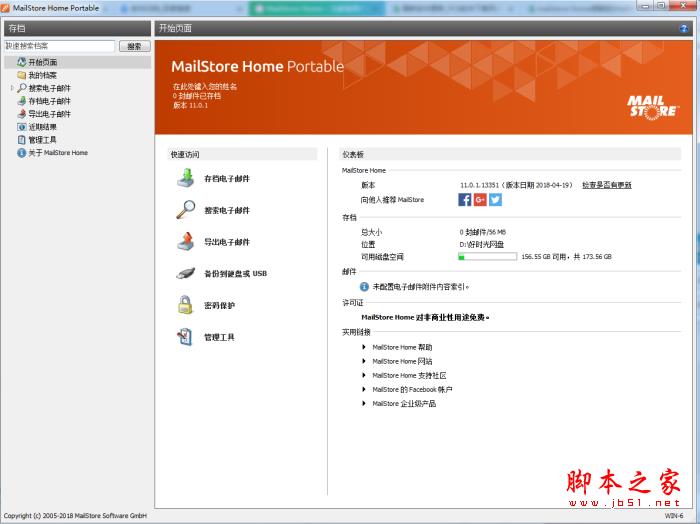The width and height of the screenshot is (700, 524).
Task: Select 我的档案 in the sidebar tree
Action: [42, 75]
